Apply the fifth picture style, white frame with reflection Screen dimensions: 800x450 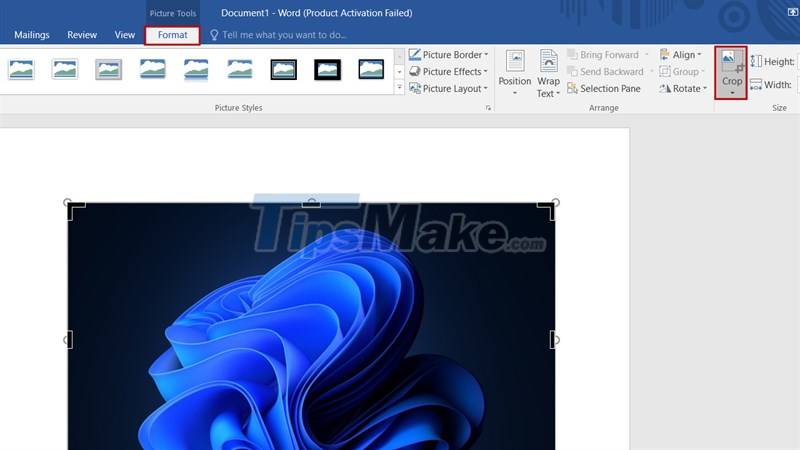196,69
